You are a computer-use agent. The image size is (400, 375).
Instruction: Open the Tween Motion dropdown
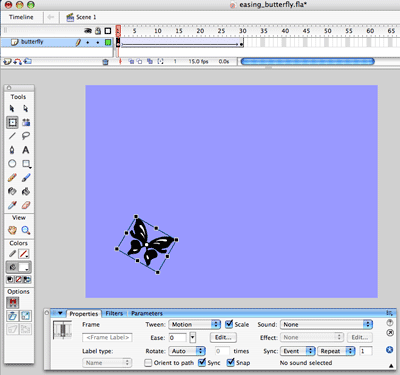tap(195, 324)
